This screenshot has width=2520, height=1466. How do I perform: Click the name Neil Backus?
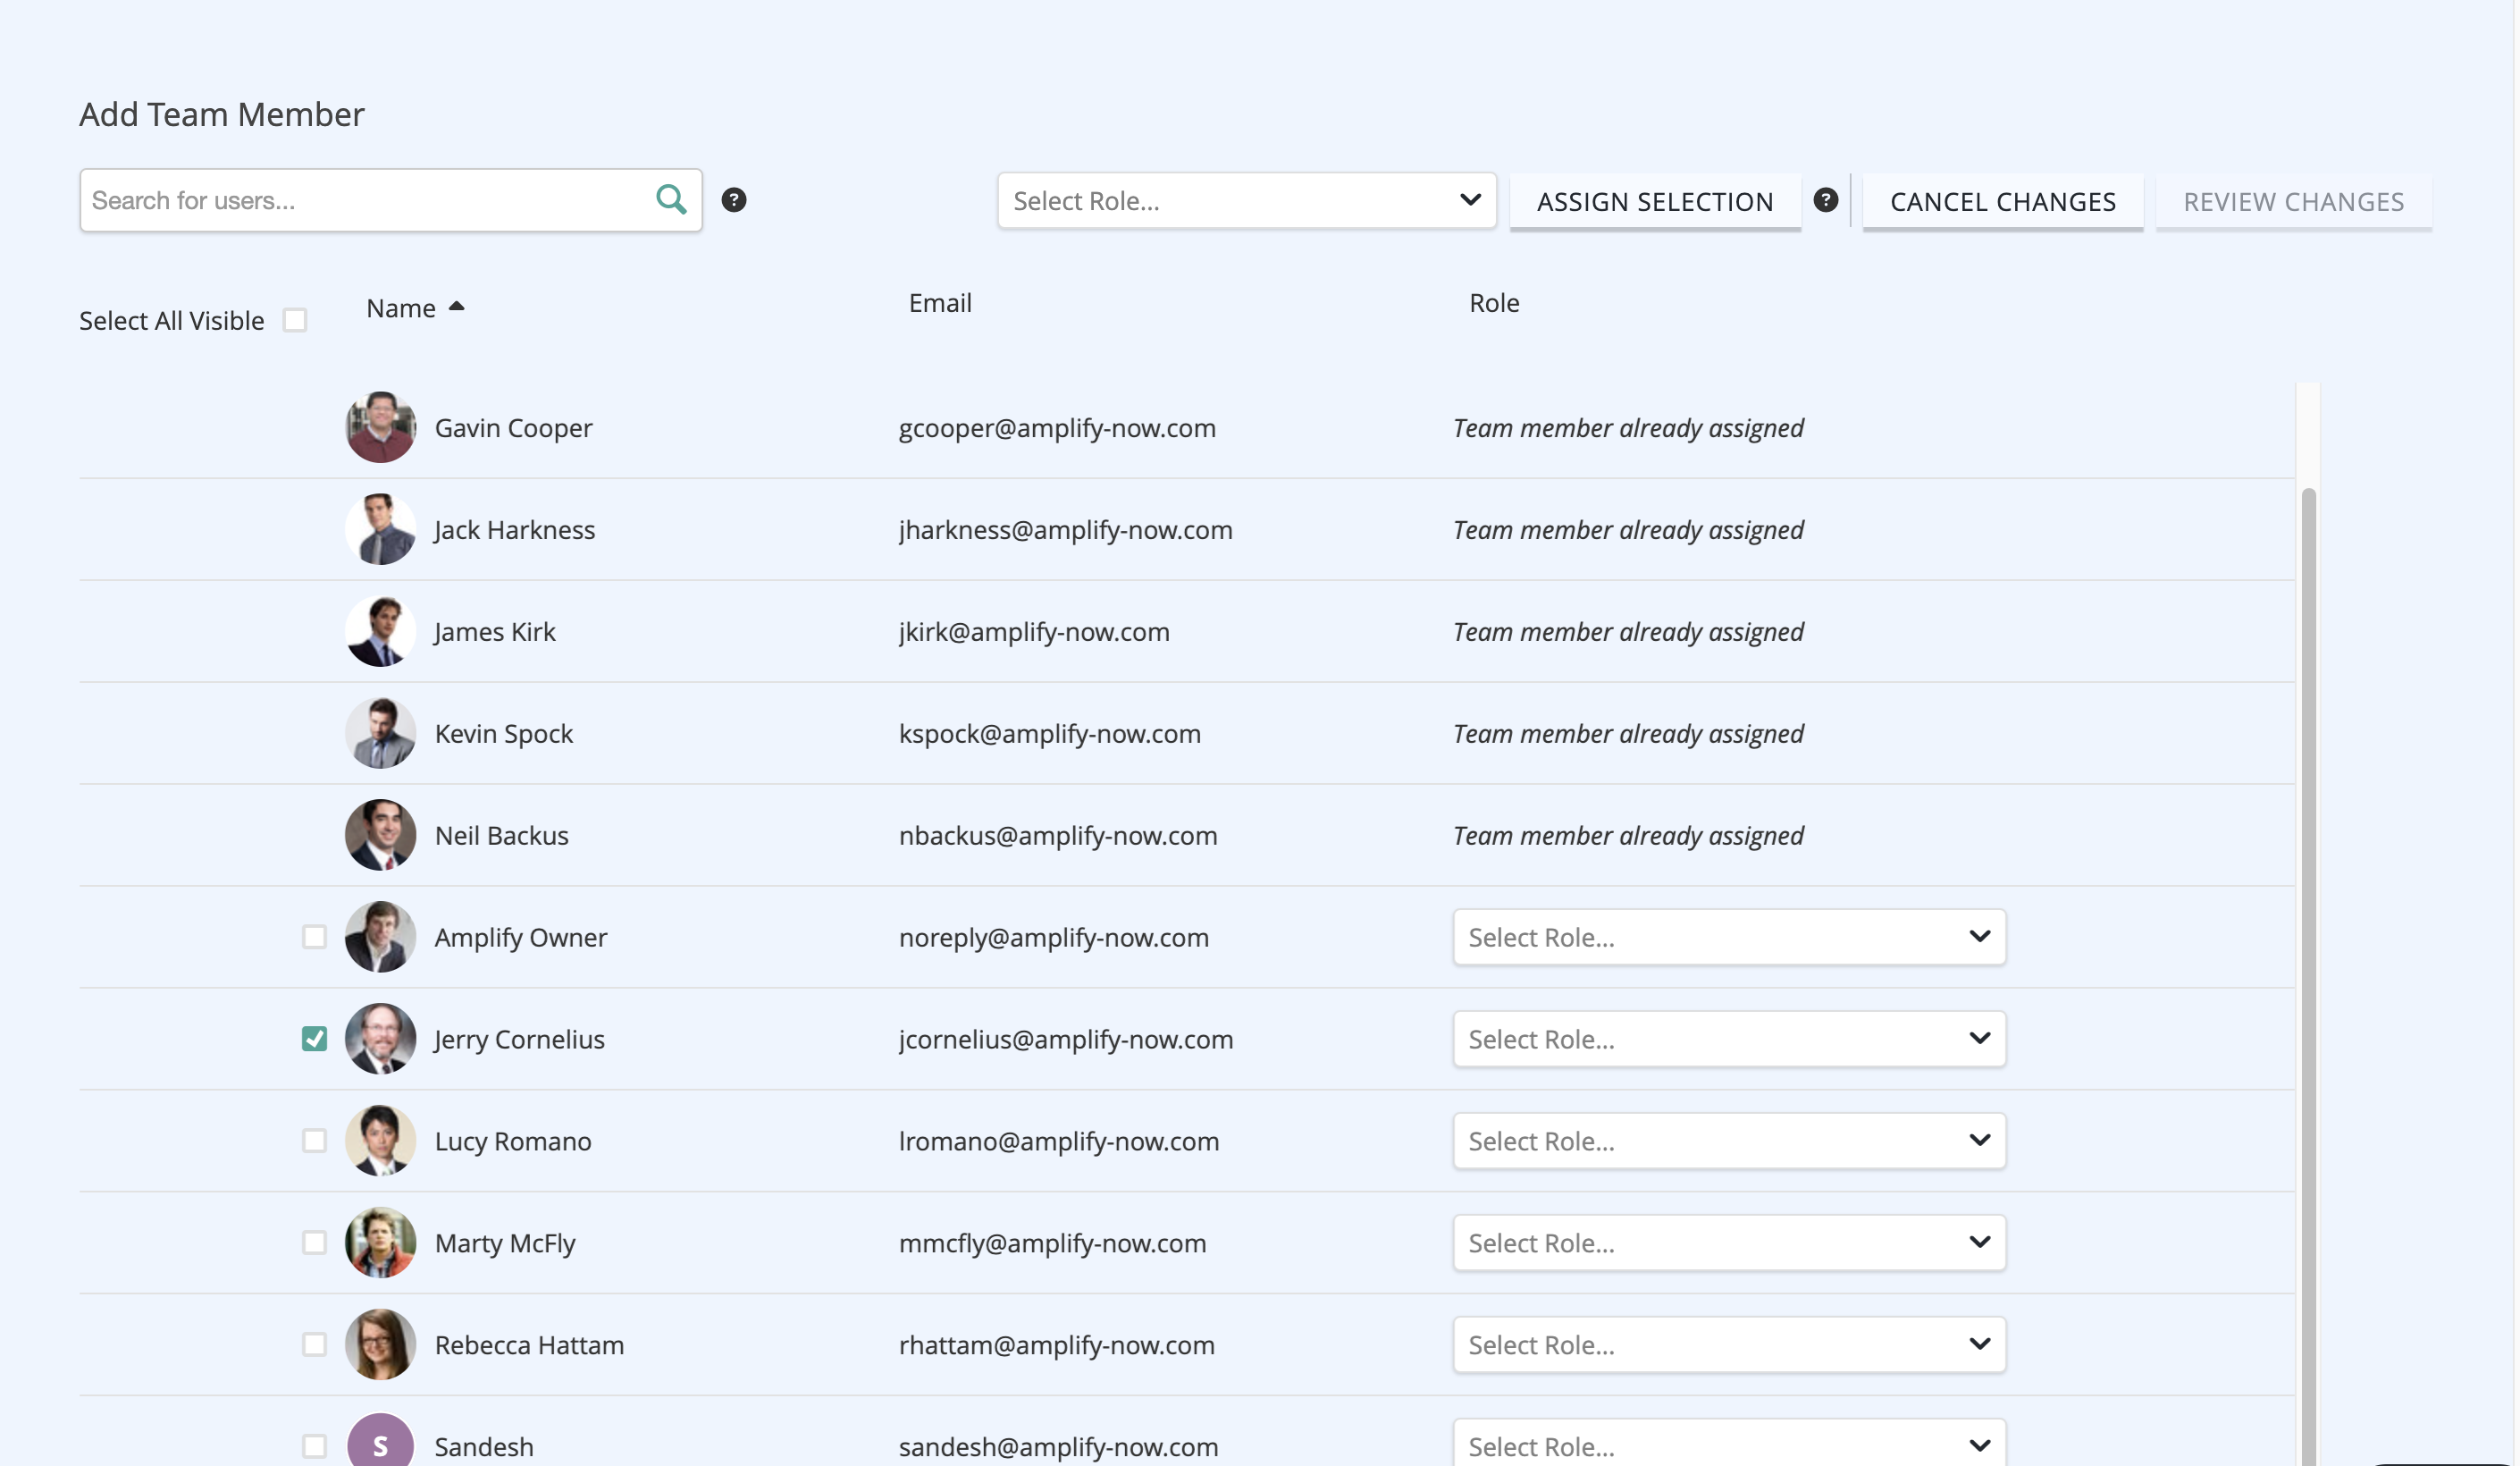coord(501,836)
